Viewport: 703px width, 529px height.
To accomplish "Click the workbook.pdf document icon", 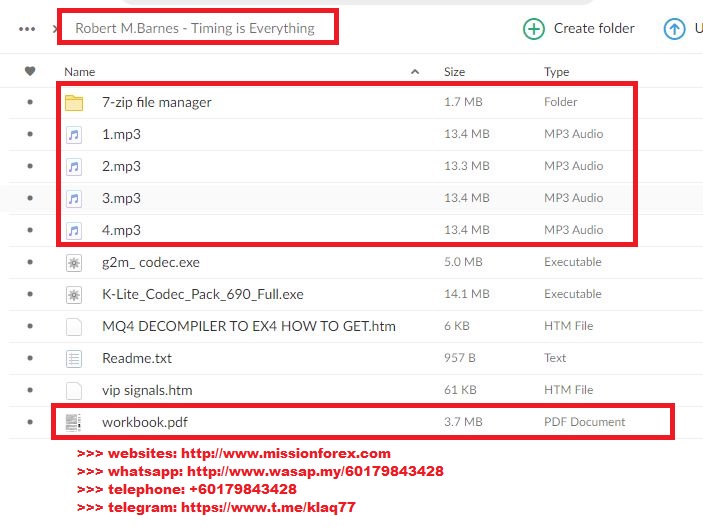I will 74,423.
